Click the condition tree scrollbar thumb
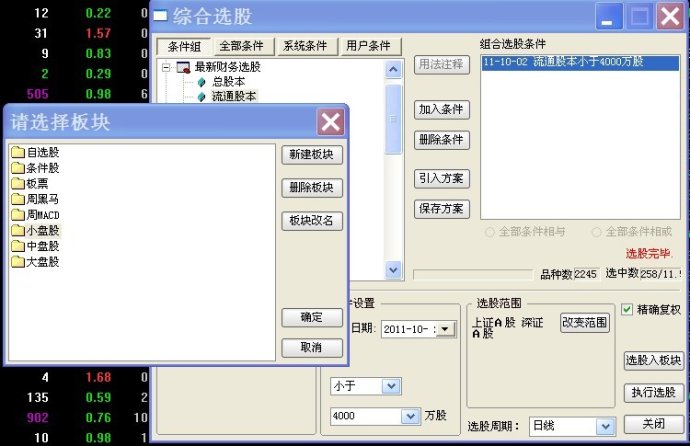The height and width of the screenshot is (446, 690). coord(393,119)
